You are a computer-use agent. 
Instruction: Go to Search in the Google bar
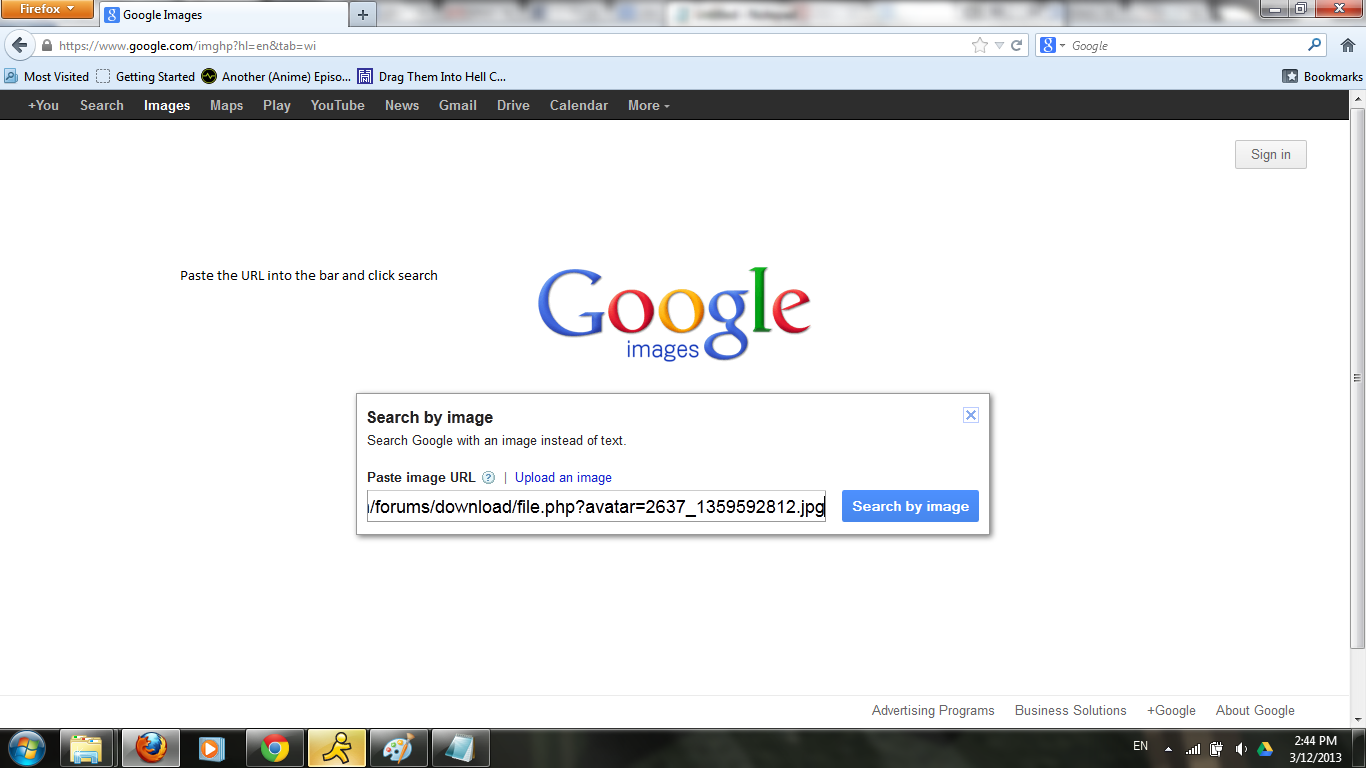click(x=102, y=105)
